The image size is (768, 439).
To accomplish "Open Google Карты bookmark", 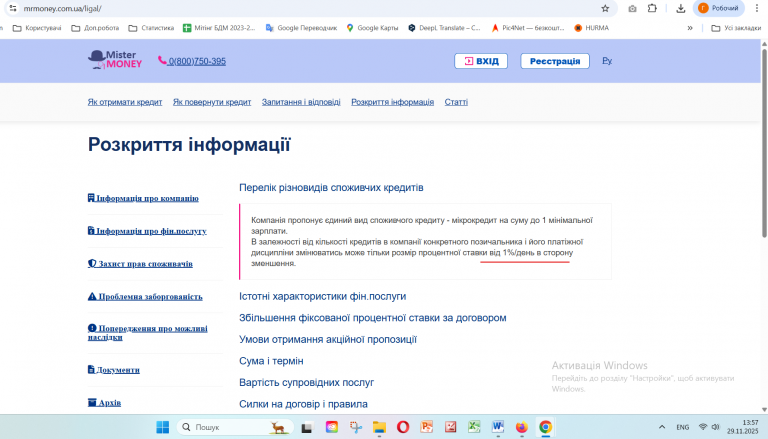I will click(372, 28).
